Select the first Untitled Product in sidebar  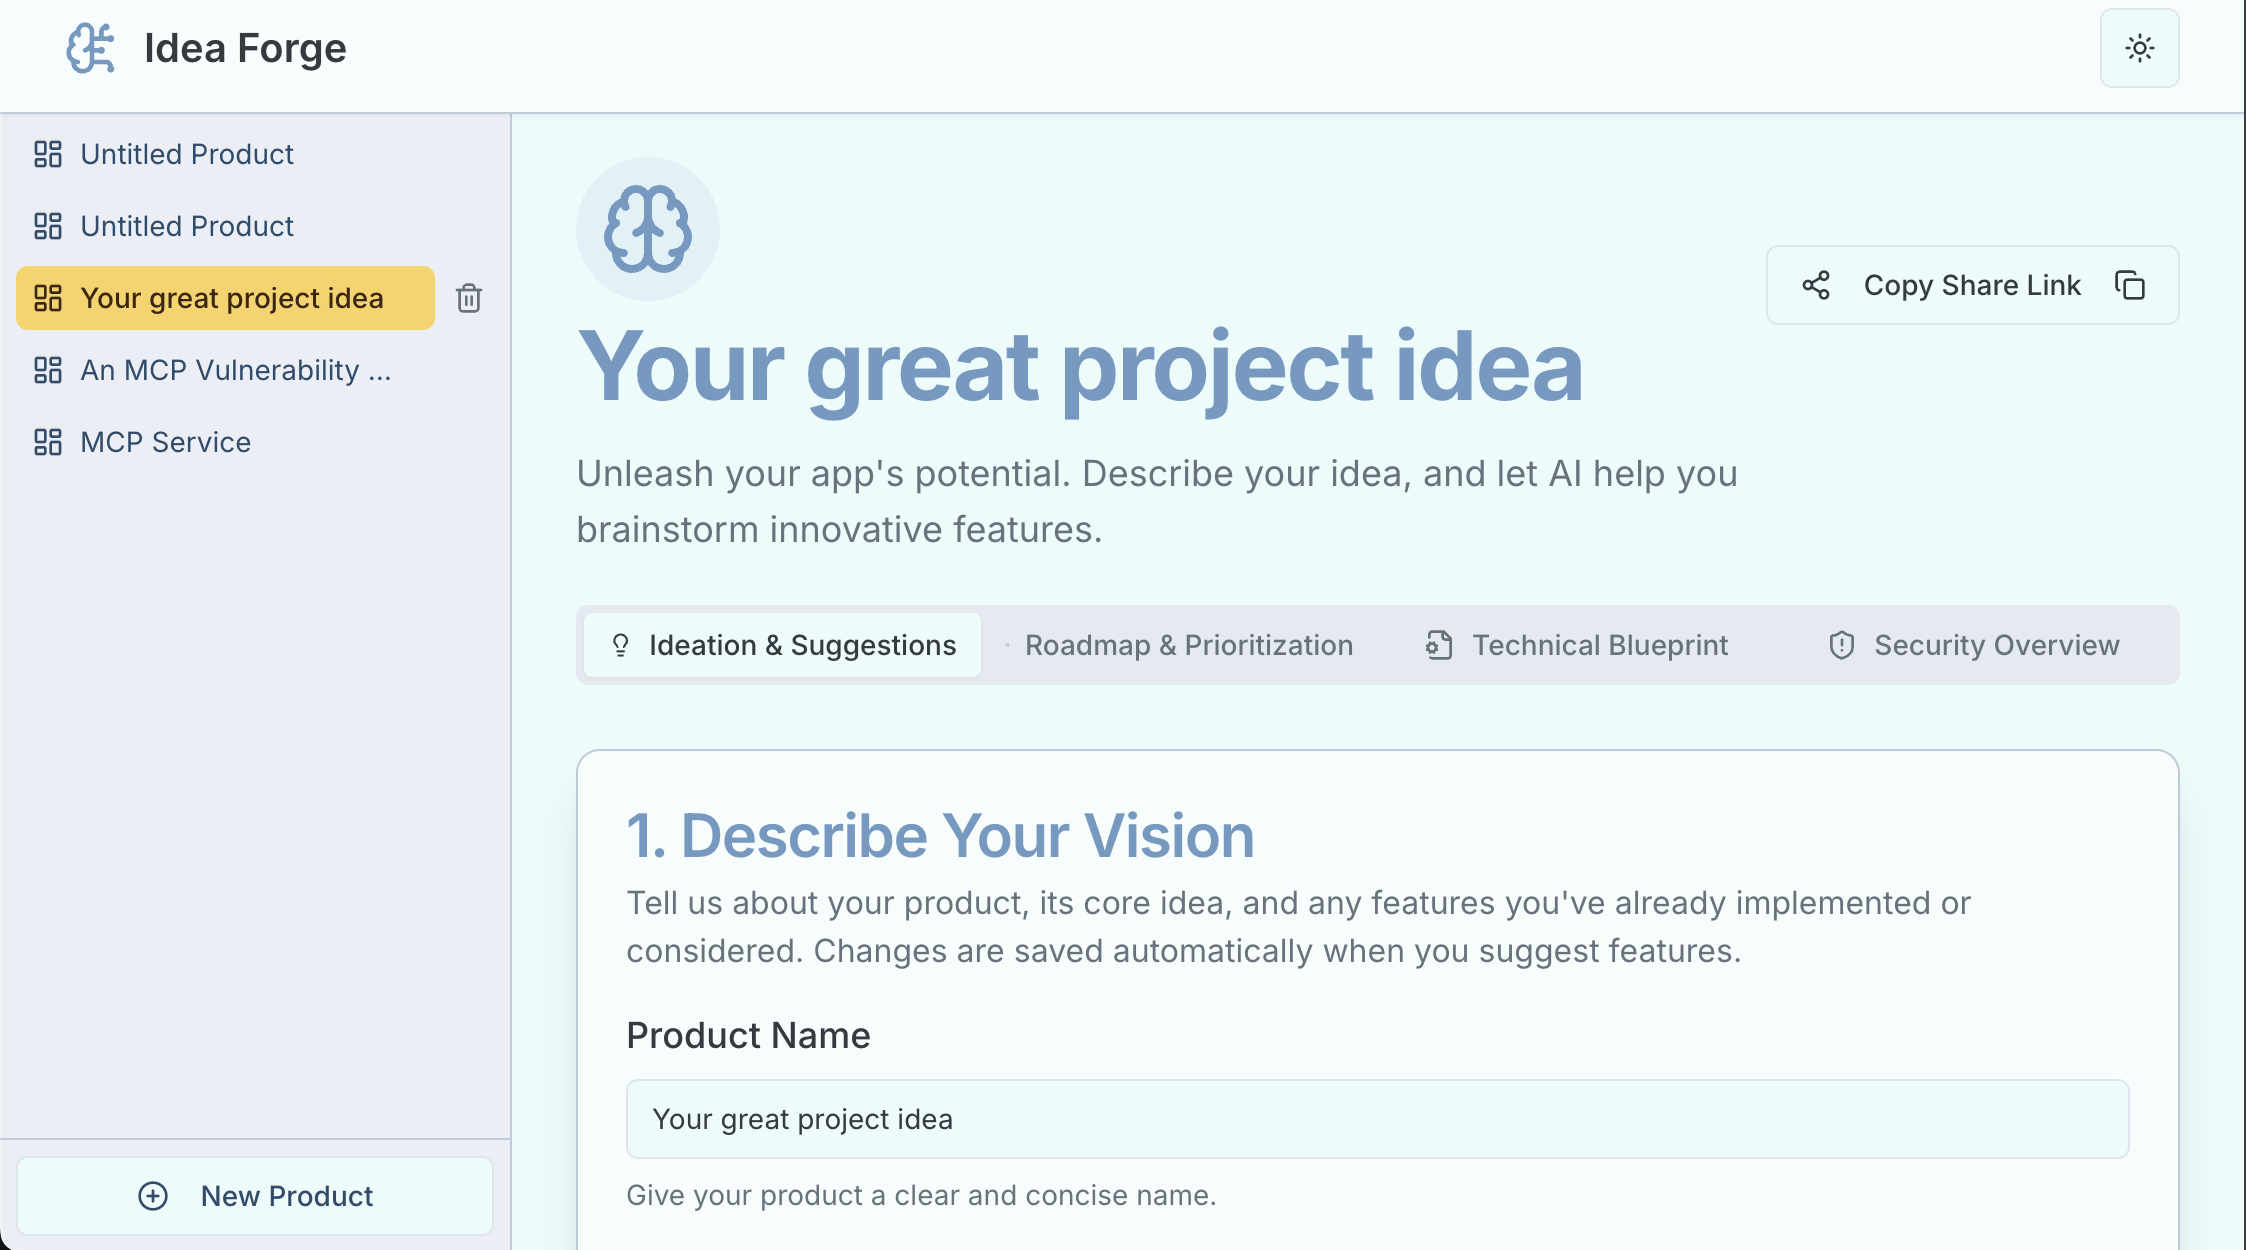[x=186, y=153]
